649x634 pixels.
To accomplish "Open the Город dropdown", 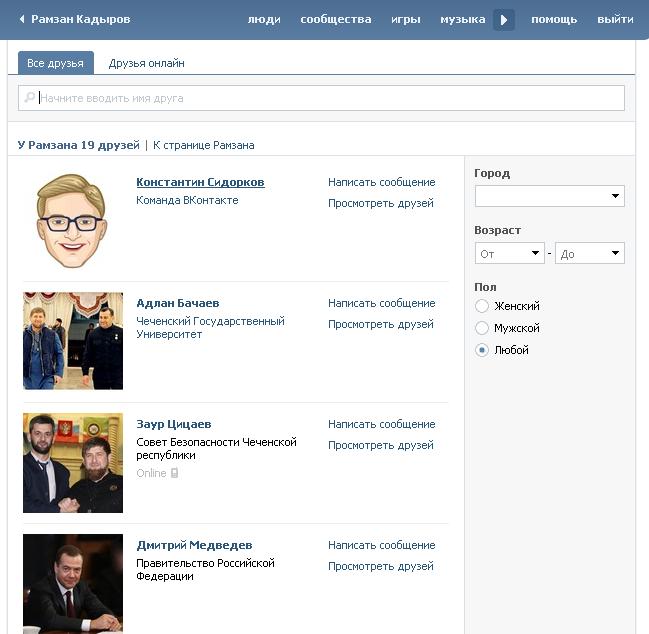I will pyautogui.click(x=550, y=196).
